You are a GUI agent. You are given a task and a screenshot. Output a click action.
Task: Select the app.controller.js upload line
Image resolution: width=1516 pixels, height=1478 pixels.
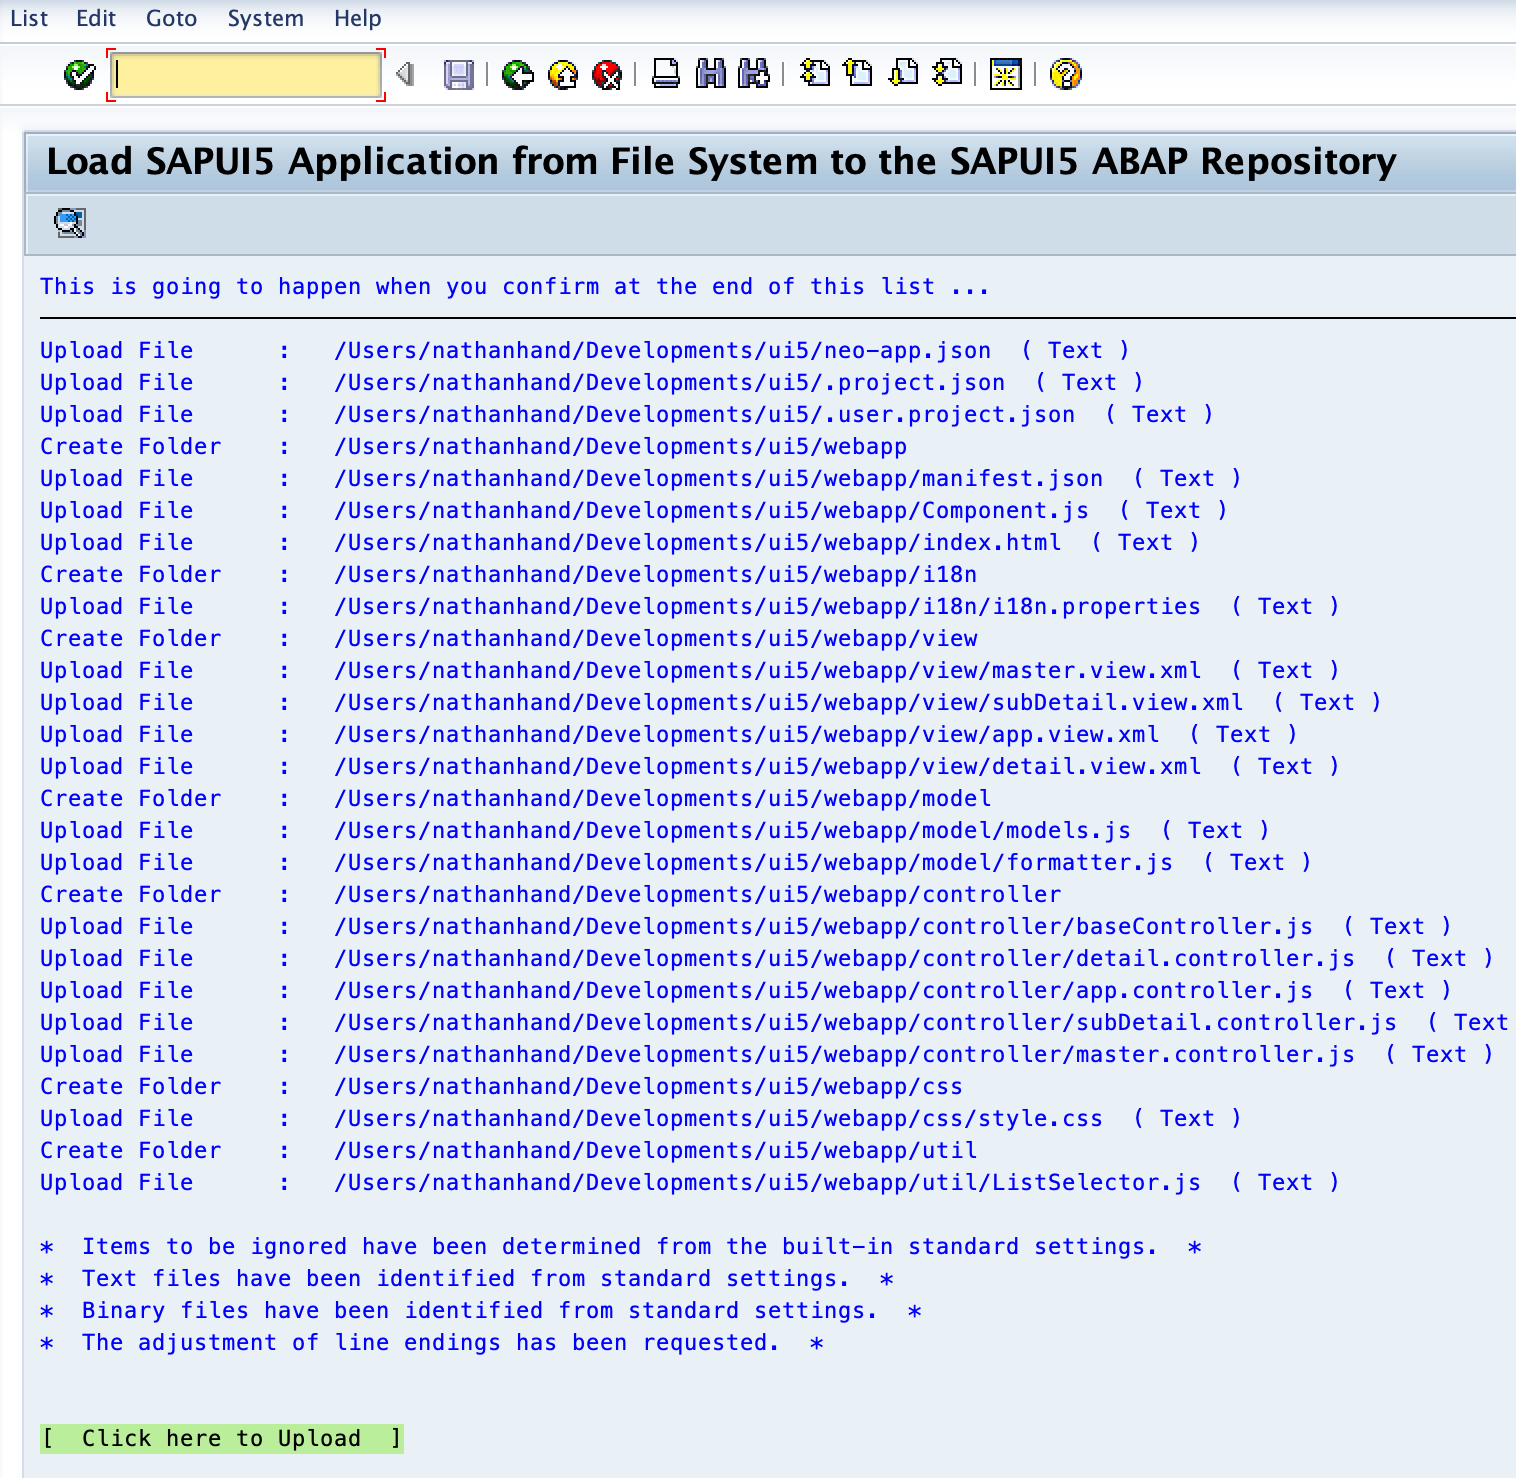click(746, 990)
